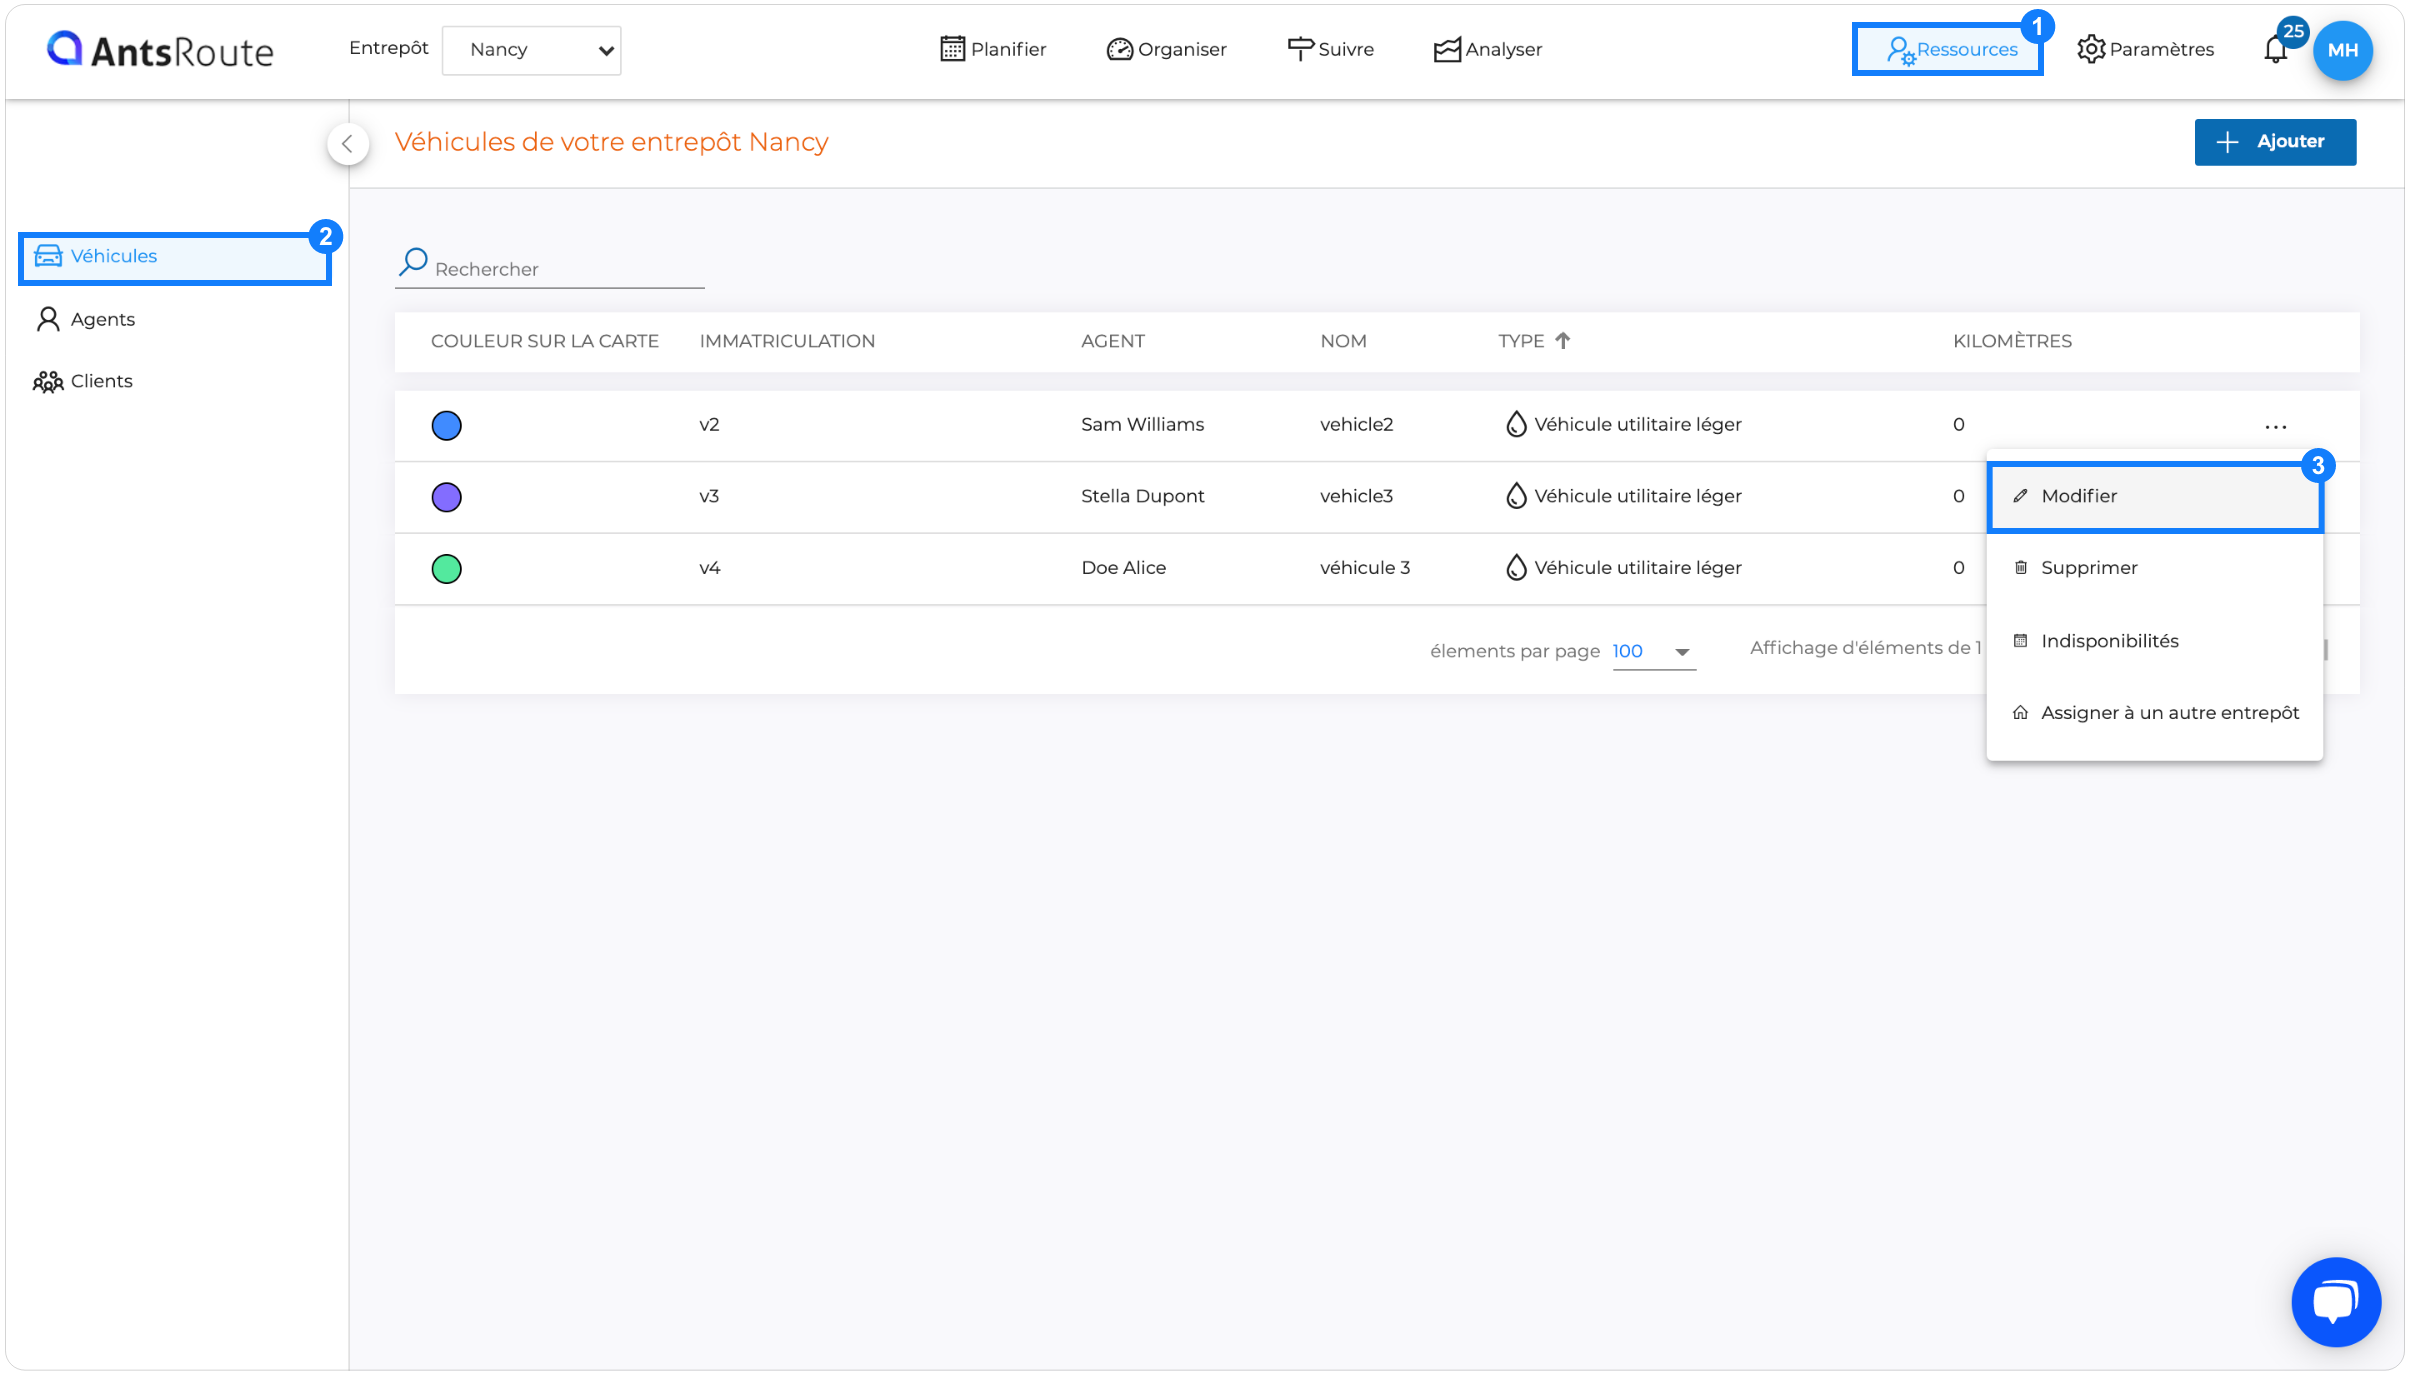The image size is (2409, 1374).
Task: Click the Agents person icon
Action: (48, 319)
